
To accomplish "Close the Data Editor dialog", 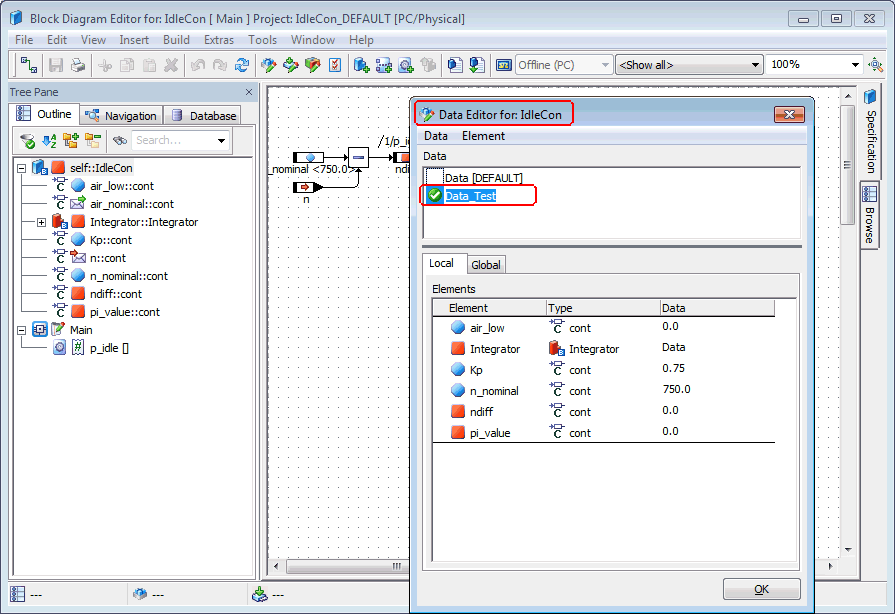I will 789,115.
